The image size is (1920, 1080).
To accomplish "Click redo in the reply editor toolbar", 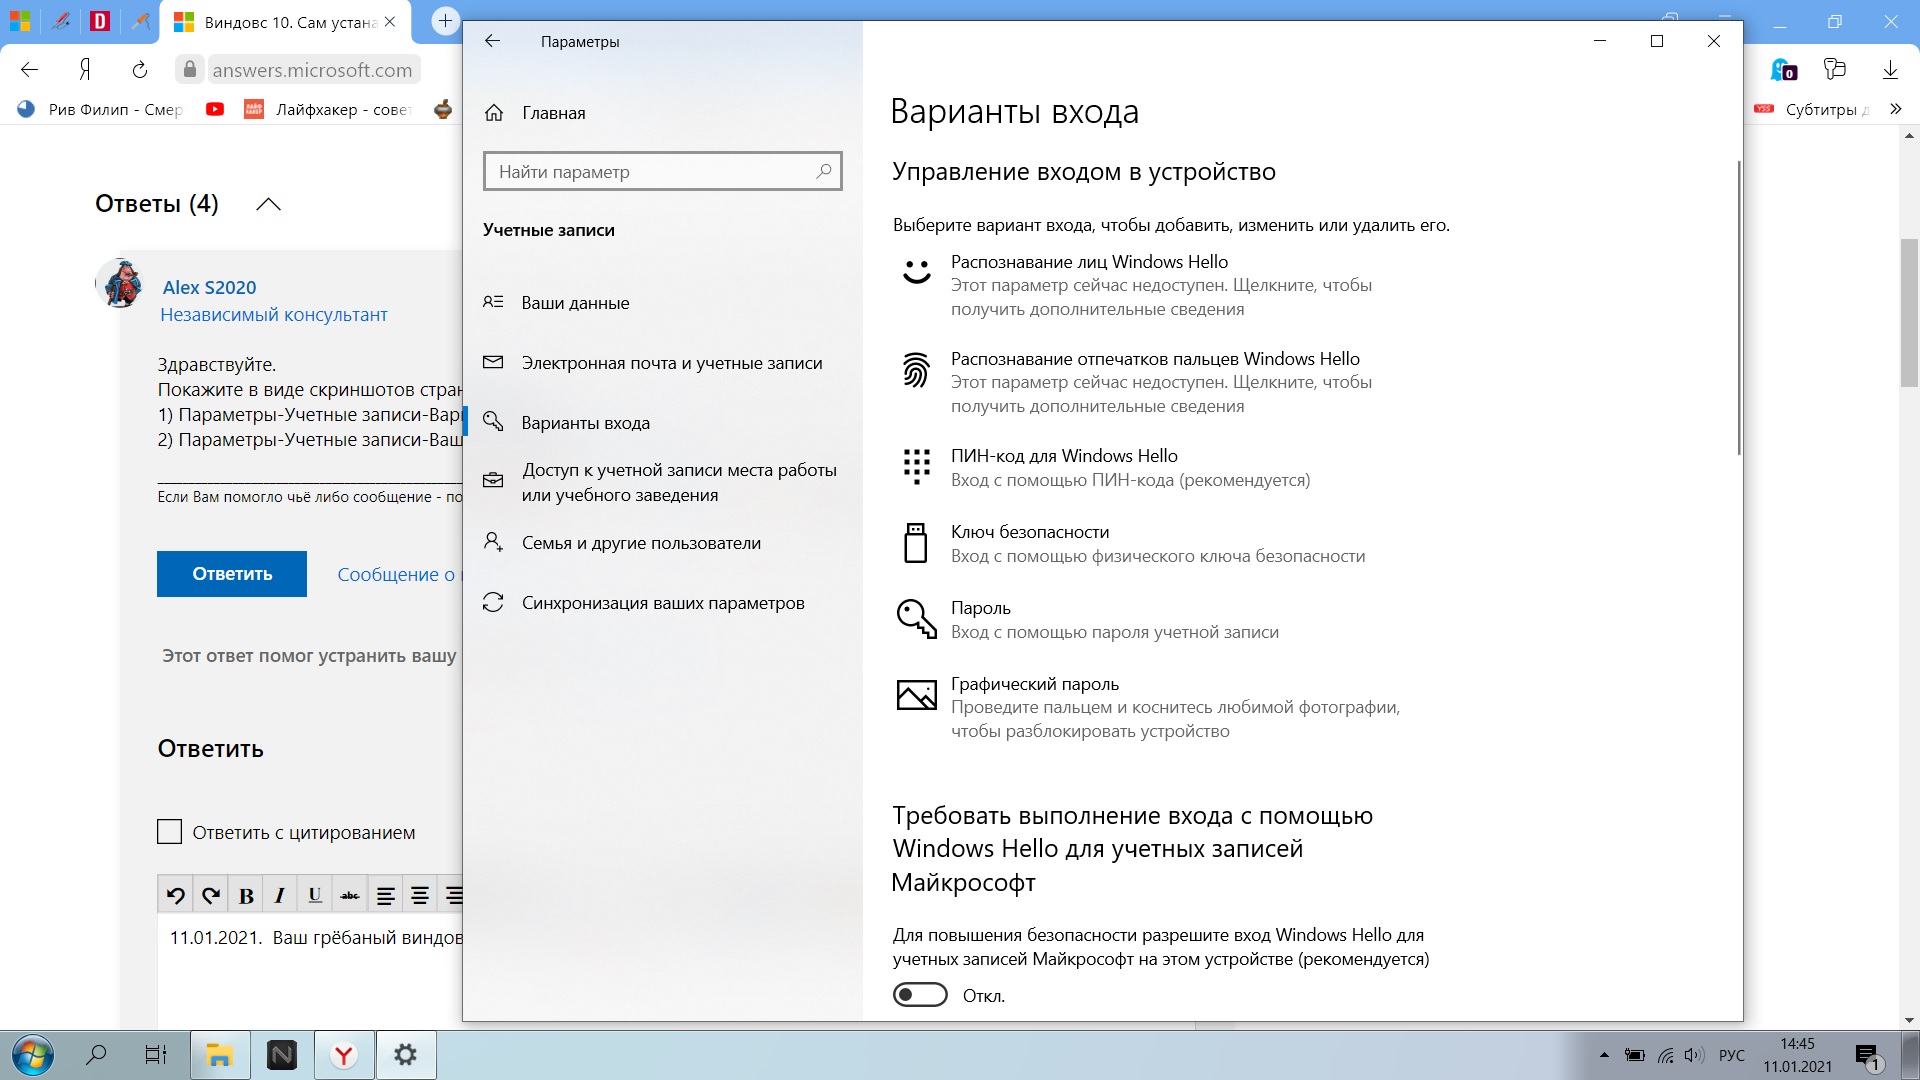I will pos(210,895).
